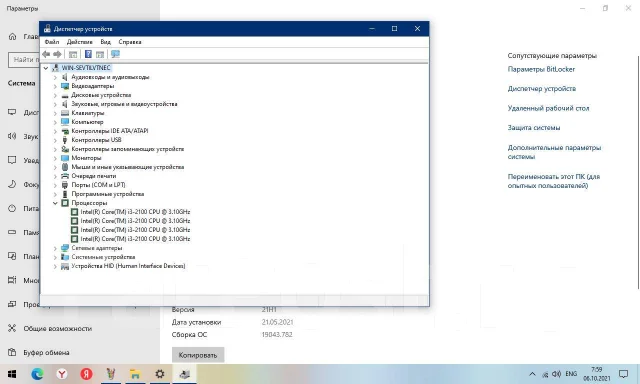
Task: Open the Файл menu
Action: click(52, 42)
